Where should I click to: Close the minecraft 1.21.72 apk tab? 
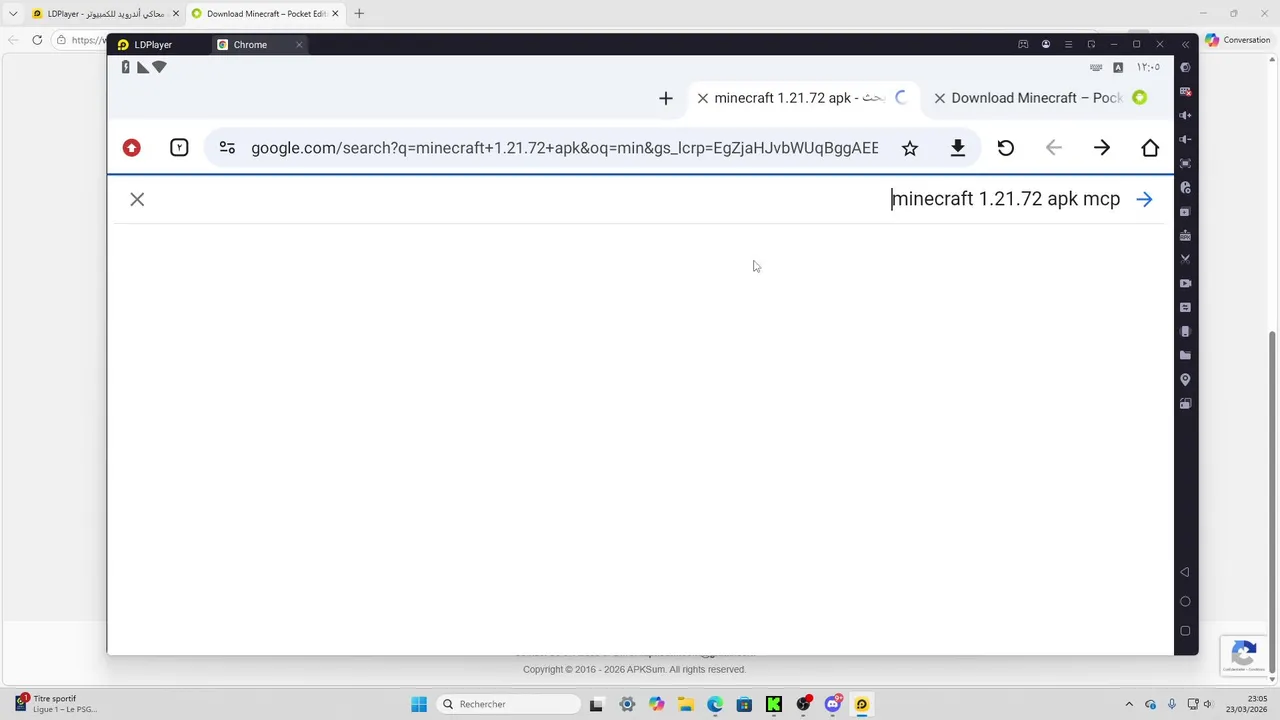click(x=703, y=98)
